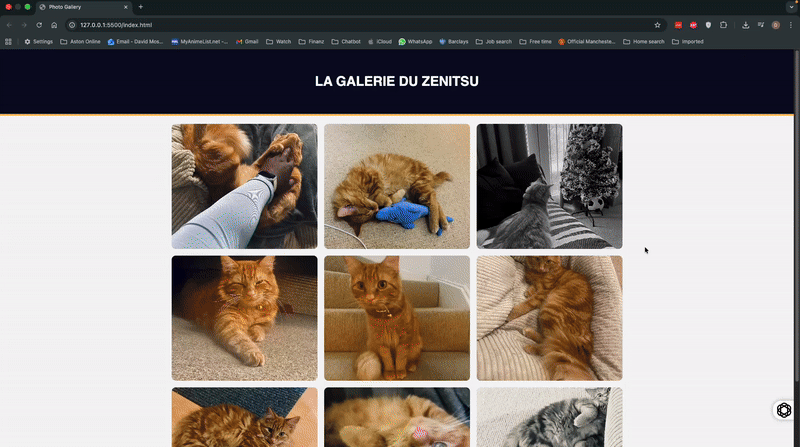
Task: Open bottom-row photo of cat on blue rug
Action: coord(244,417)
